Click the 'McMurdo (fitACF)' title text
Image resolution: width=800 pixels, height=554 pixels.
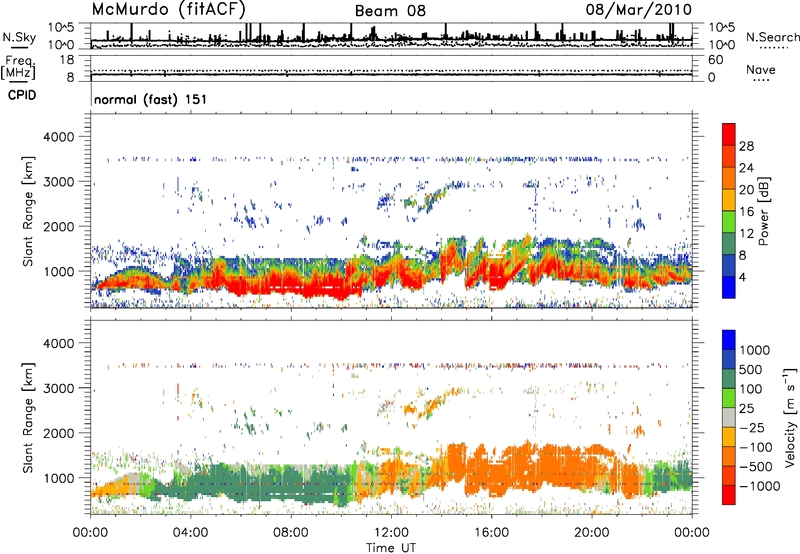168,9
